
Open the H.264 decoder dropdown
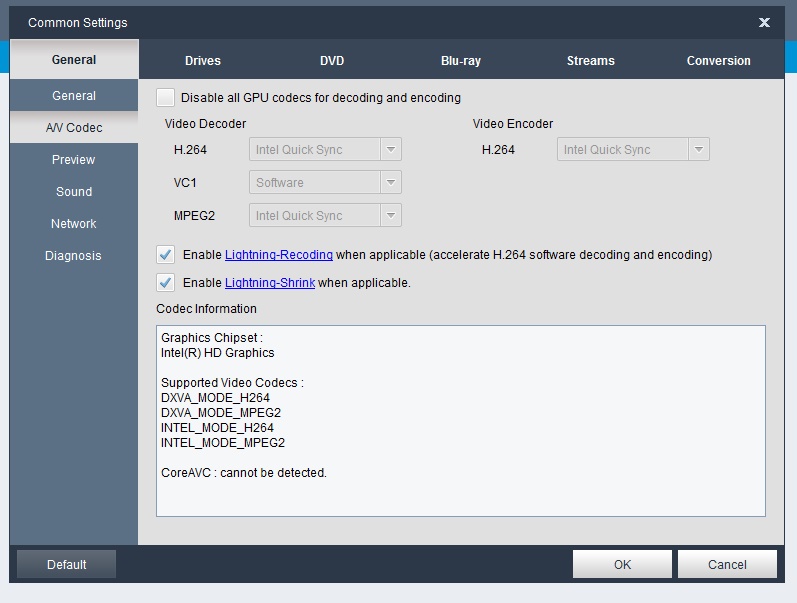coord(325,149)
